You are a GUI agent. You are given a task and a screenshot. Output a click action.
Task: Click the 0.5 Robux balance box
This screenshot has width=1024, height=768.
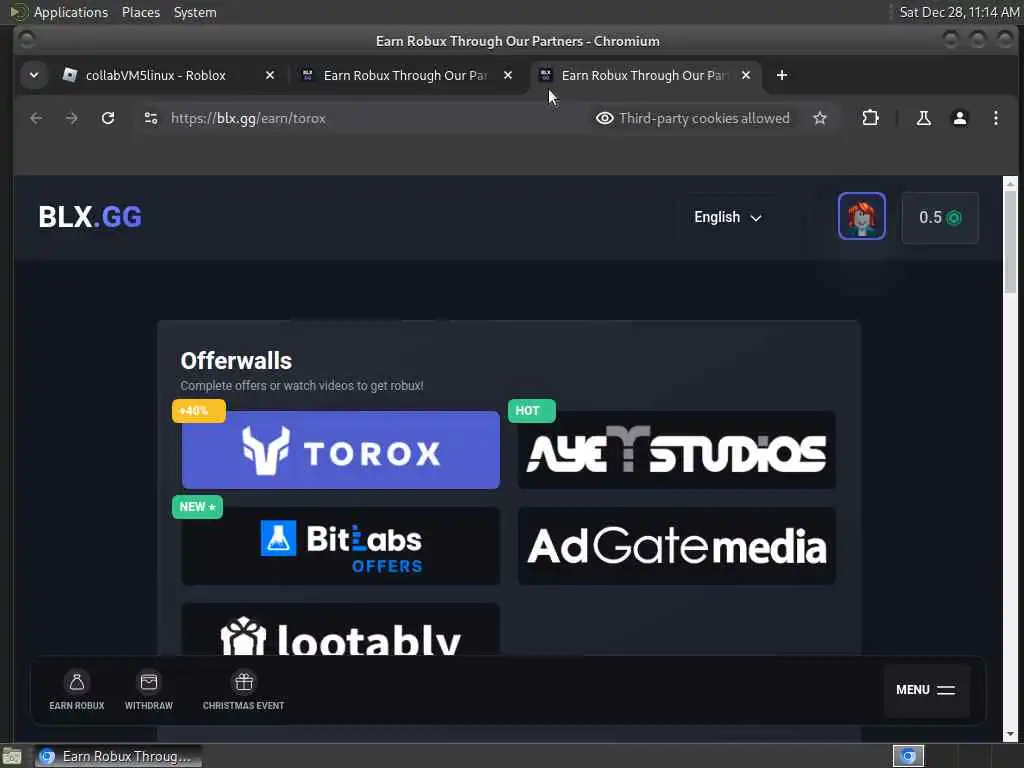(x=940, y=217)
